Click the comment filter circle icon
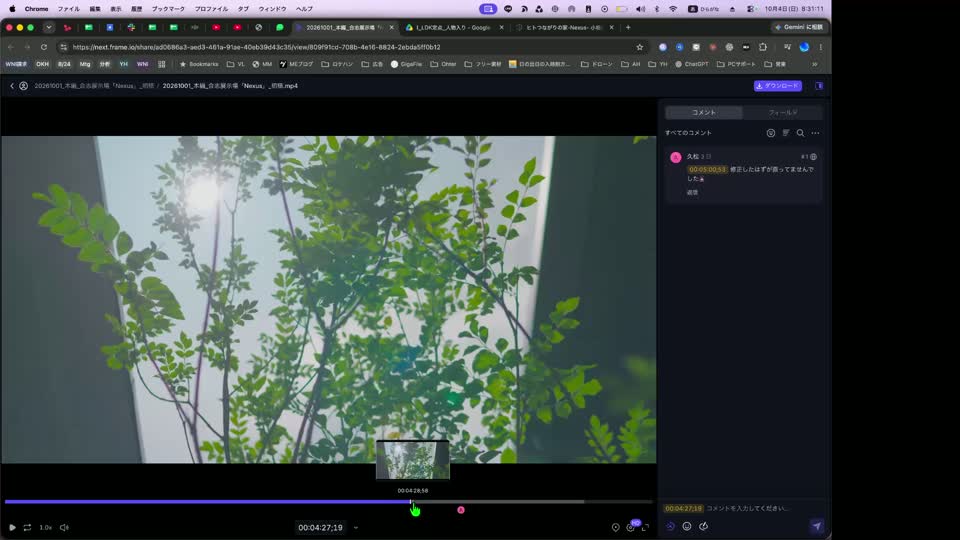The height and width of the screenshot is (540, 960). [x=771, y=133]
